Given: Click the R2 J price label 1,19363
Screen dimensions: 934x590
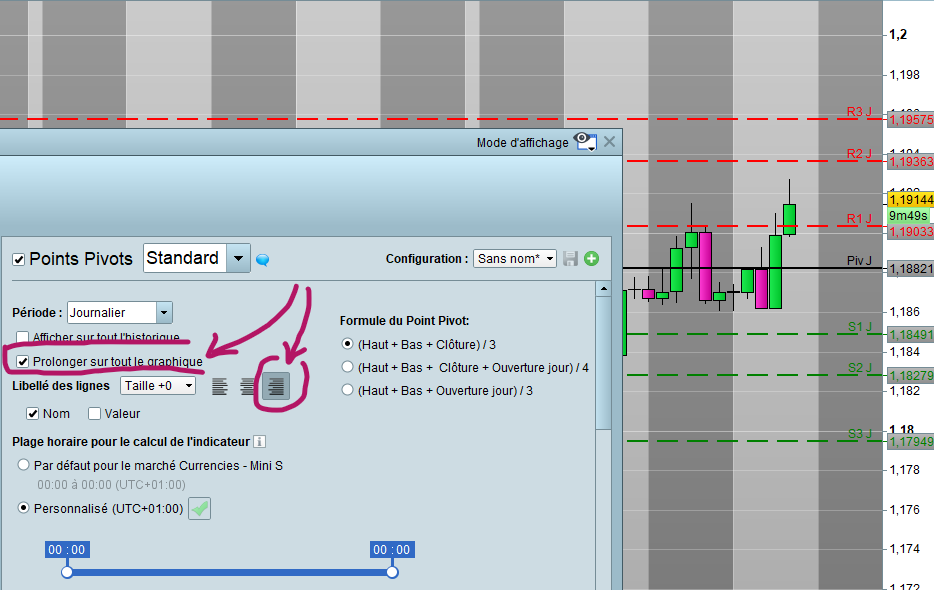Looking at the screenshot, I should tap(911, 162).
